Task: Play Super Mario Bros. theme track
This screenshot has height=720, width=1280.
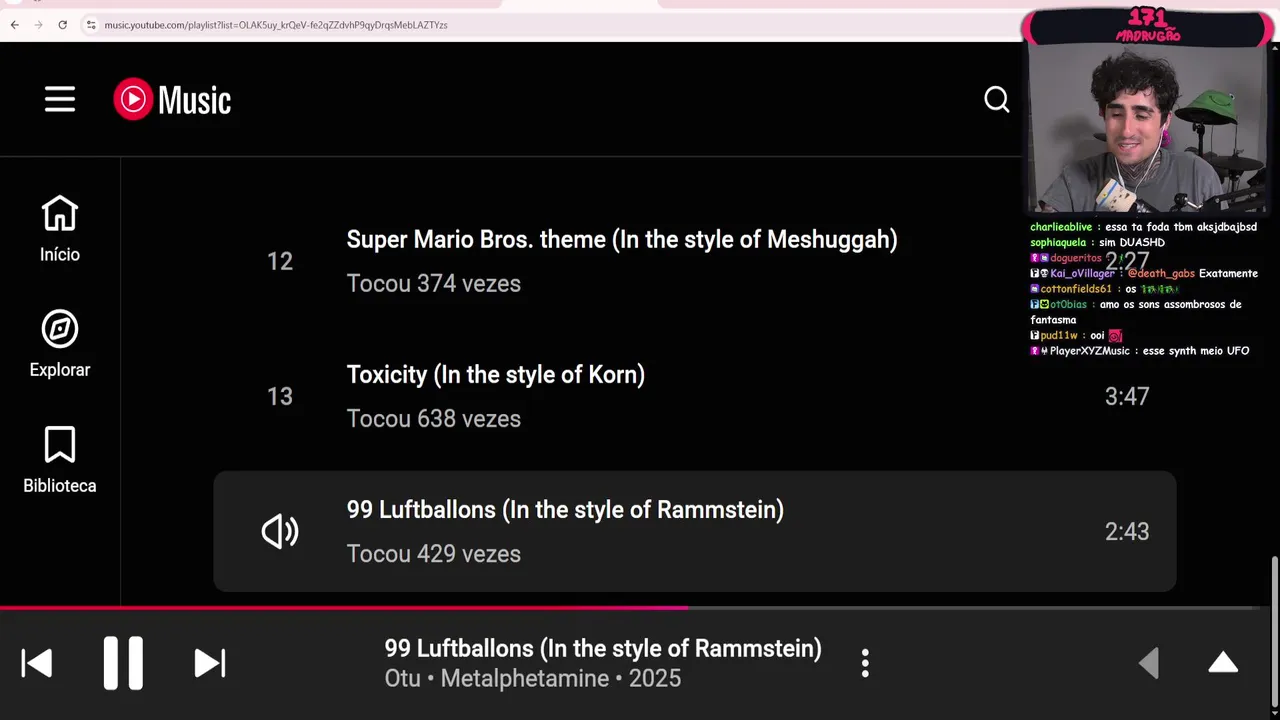Action: (621, 240)
